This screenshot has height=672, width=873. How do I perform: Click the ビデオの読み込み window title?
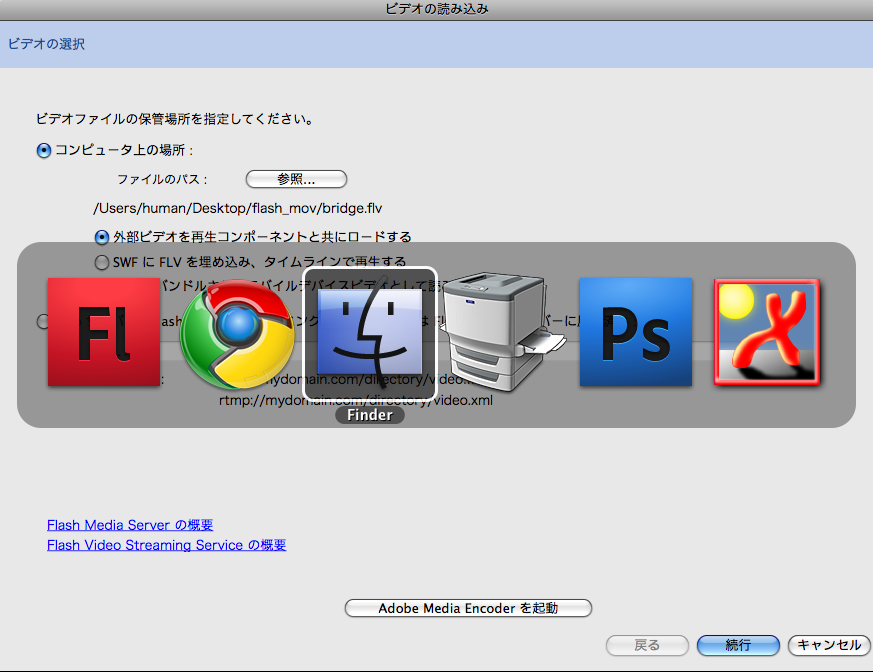pyautogui.click(x=436, y=9)
